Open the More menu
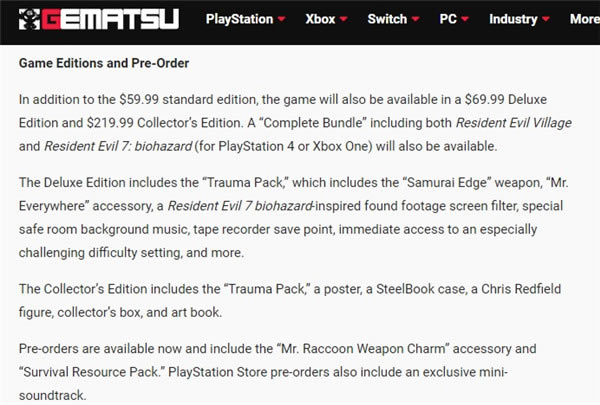Viewport: 600px width, 405px height. (584, 20)
